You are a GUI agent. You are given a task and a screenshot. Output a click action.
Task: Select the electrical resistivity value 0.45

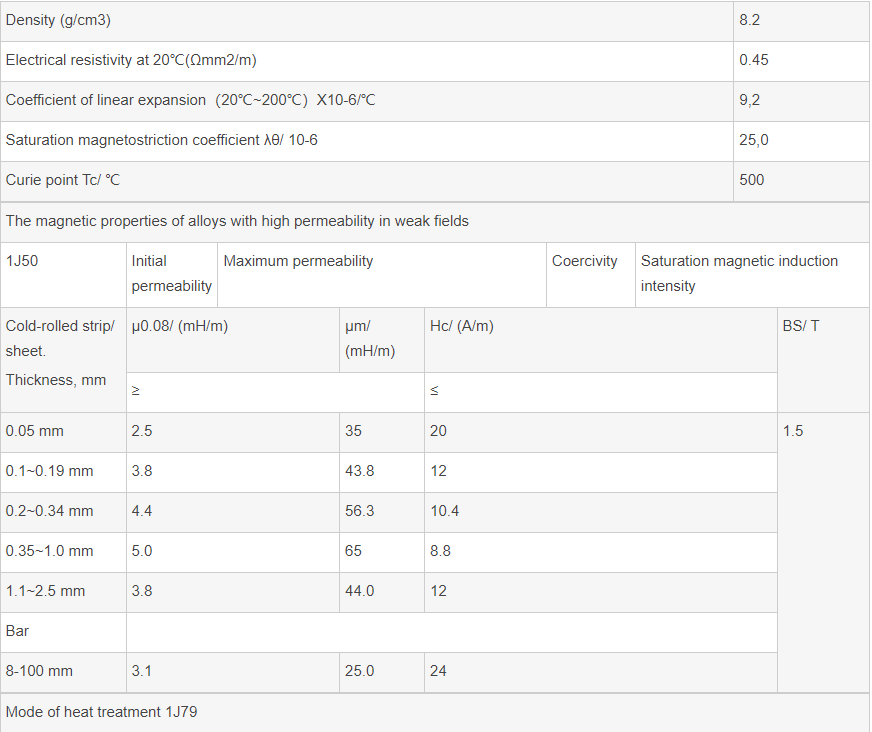tap(754, 60)
